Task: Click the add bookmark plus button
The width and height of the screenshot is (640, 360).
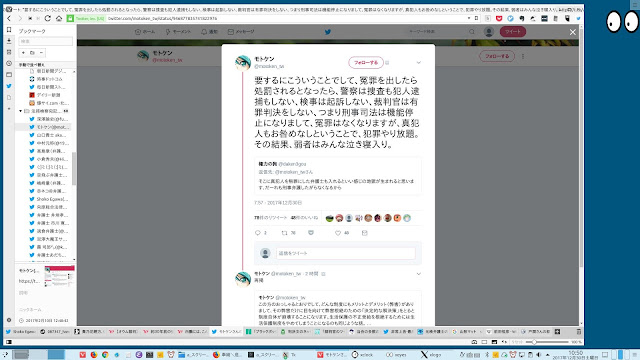Action: [23, 53]
